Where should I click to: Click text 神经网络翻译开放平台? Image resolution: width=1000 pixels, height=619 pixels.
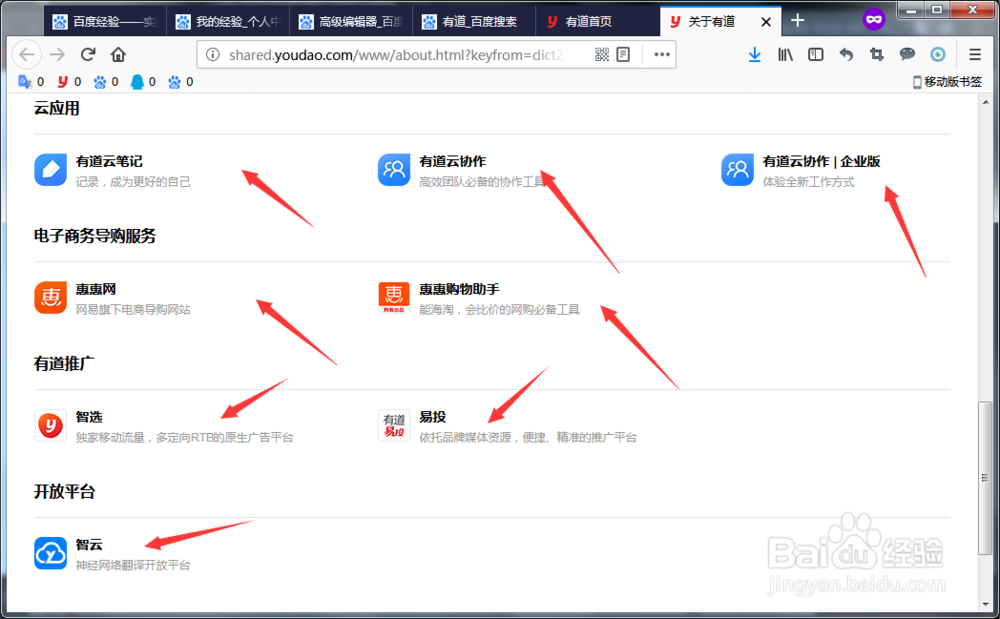133,565
